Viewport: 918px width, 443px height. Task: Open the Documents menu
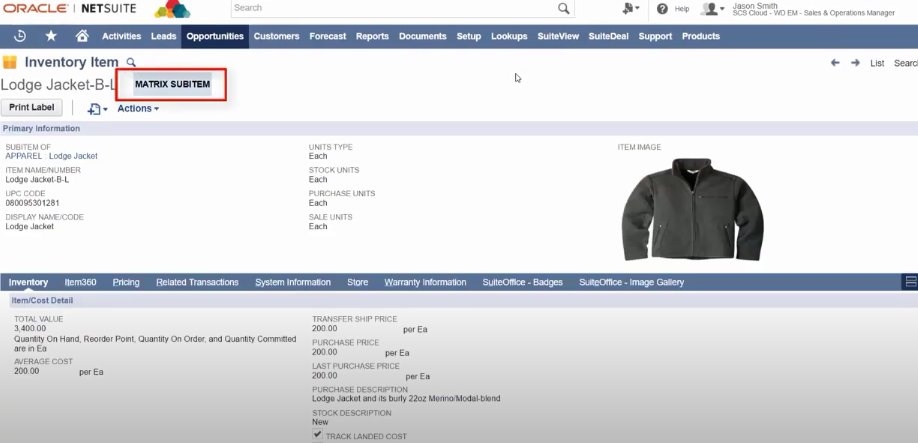(x=423, y=36)
